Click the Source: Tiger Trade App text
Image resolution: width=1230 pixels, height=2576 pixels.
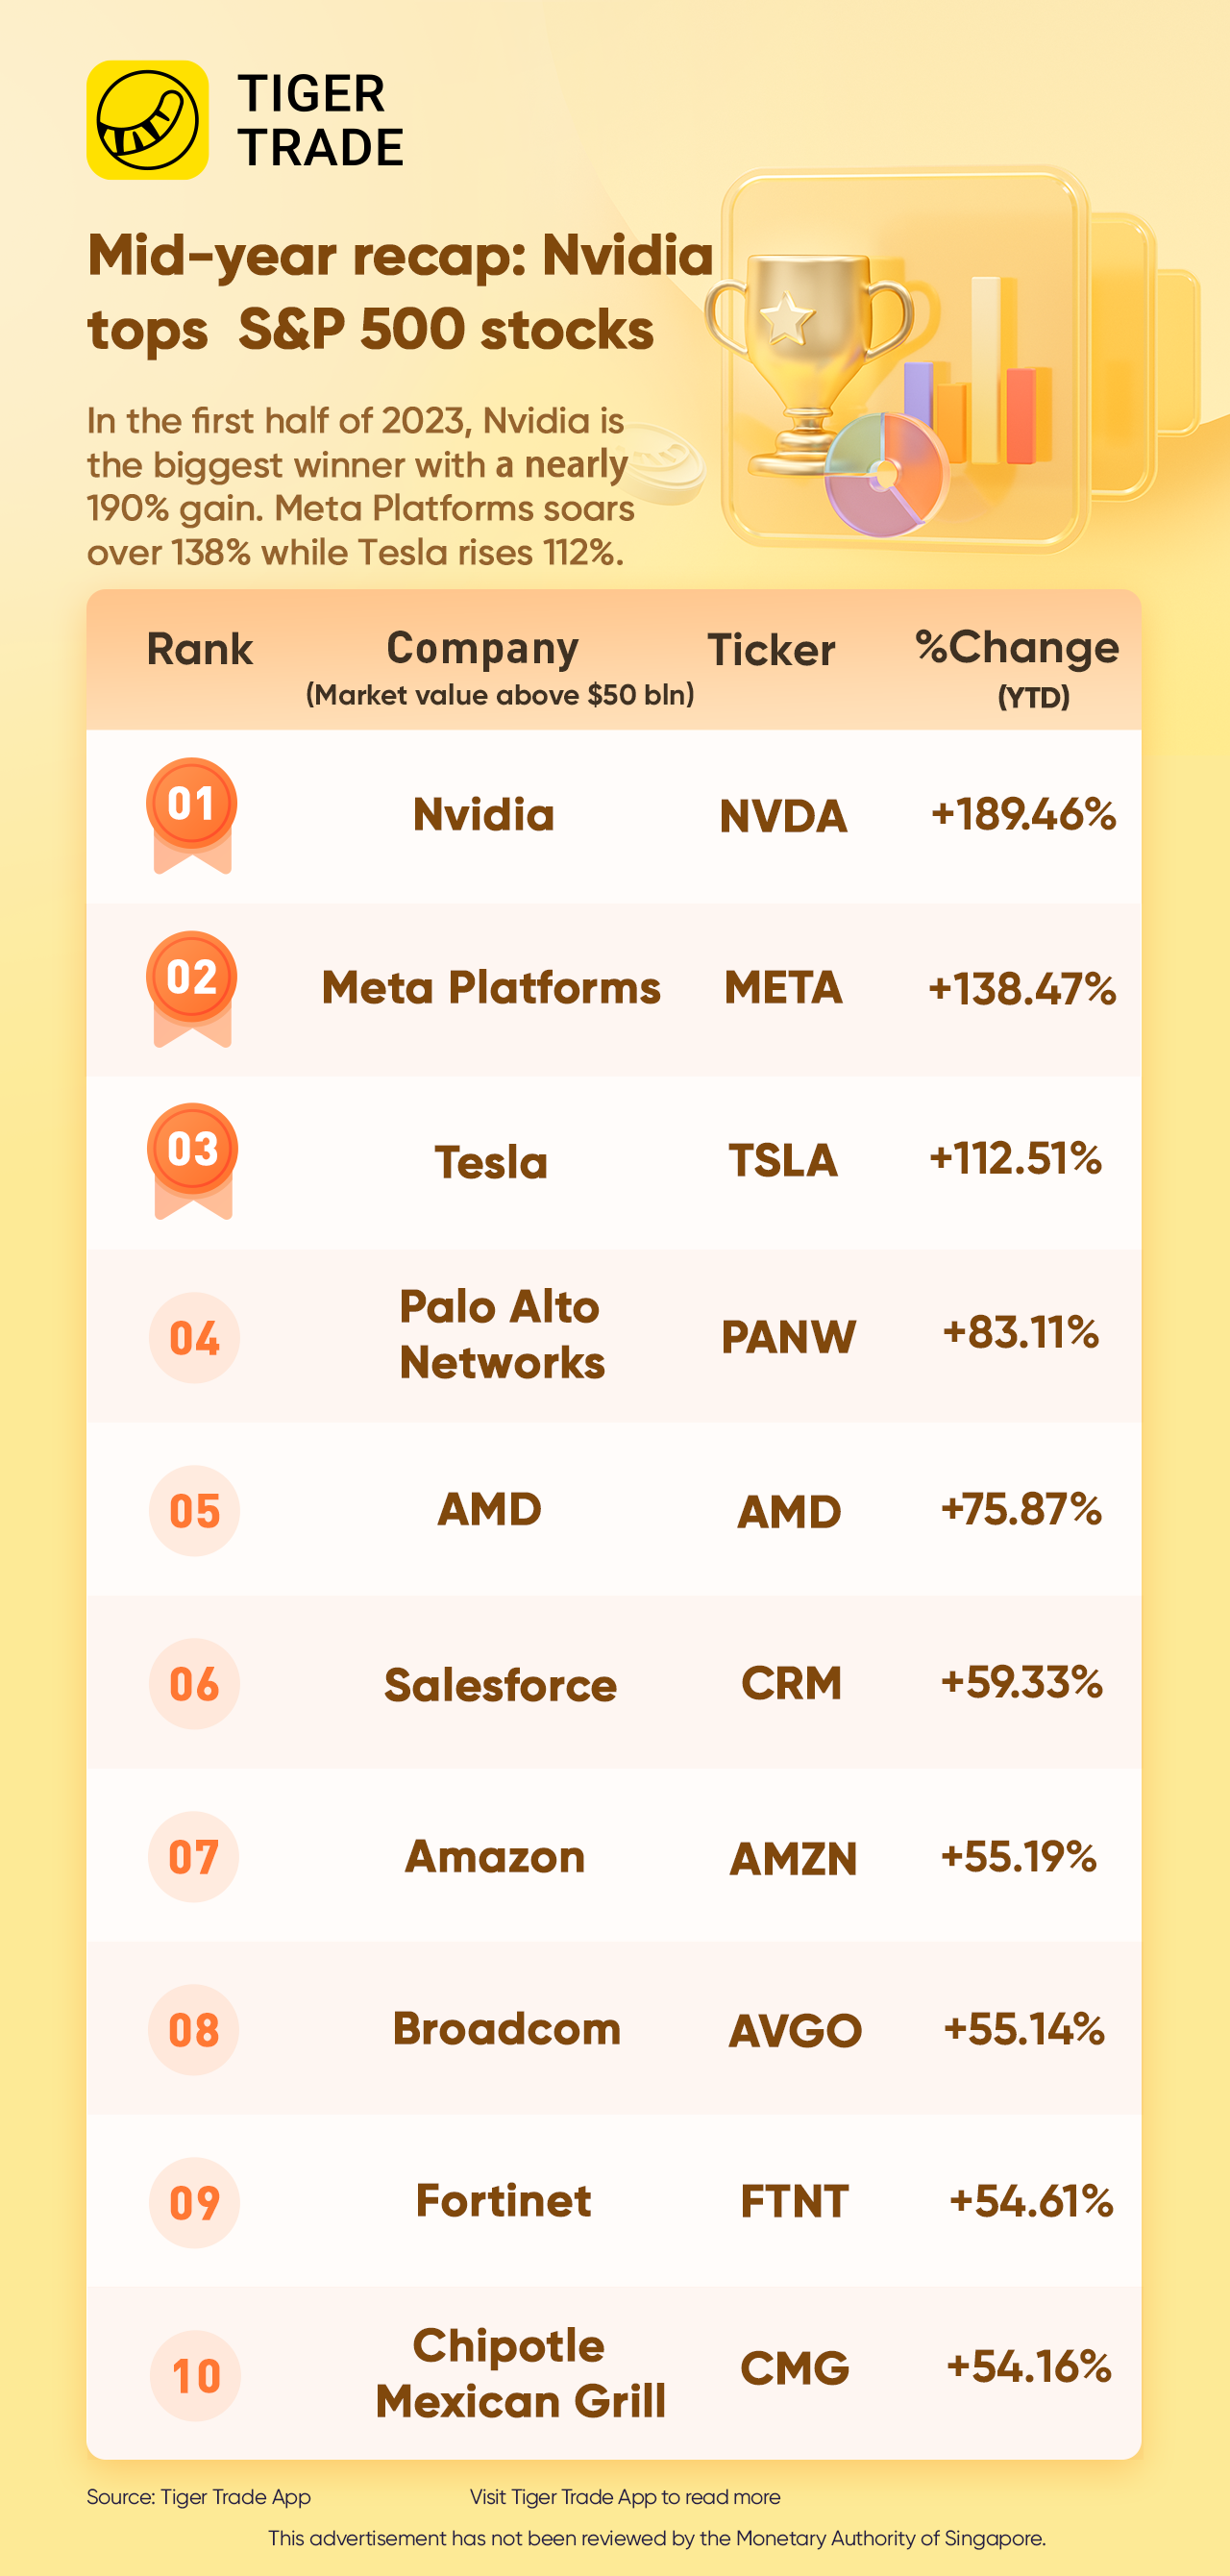pos(198,2497)
